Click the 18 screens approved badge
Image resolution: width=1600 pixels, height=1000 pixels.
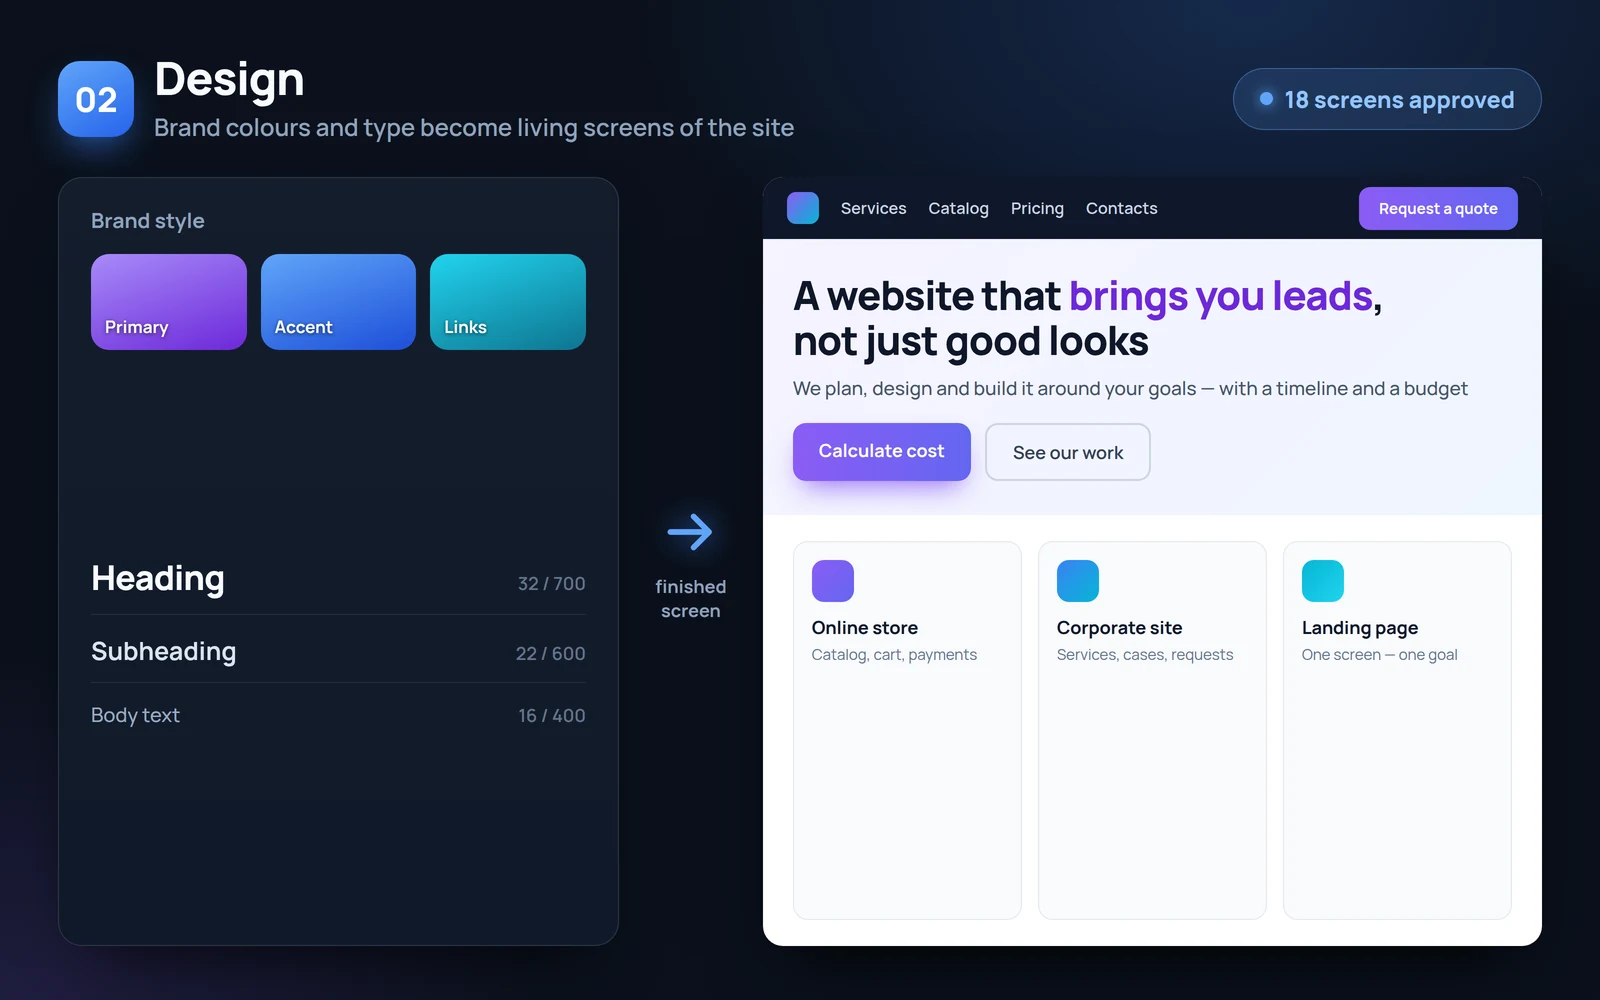[x=1387, y=99]
